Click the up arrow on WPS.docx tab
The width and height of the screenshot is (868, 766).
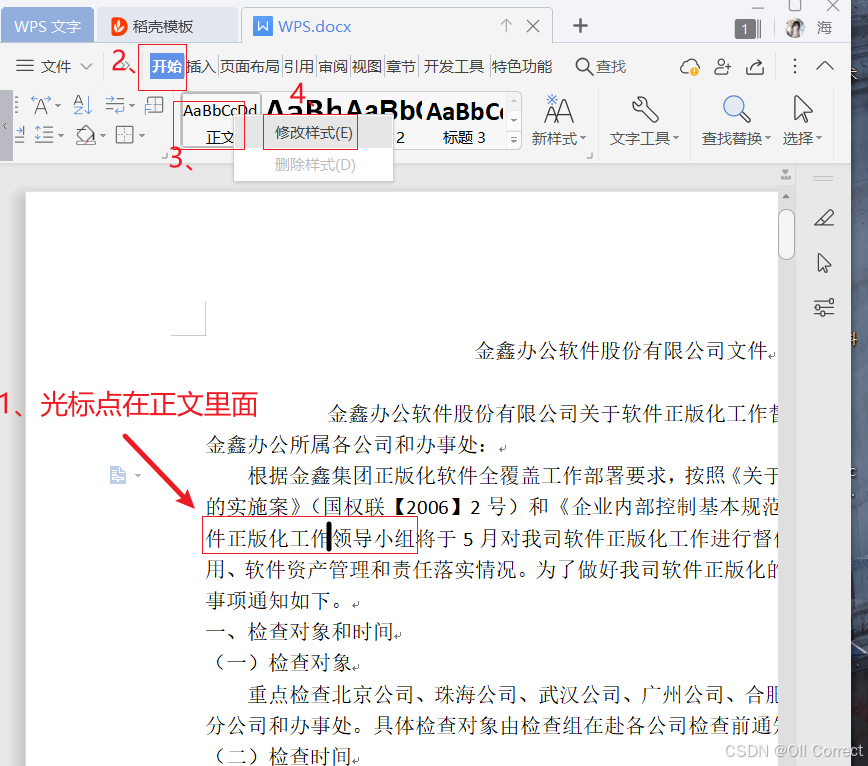click(506, 25)
